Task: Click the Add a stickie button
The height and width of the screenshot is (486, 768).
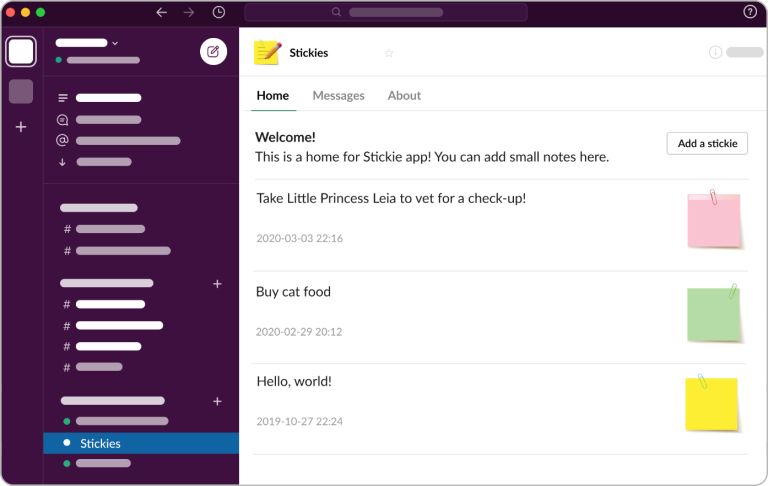Action: click(706, 143)
